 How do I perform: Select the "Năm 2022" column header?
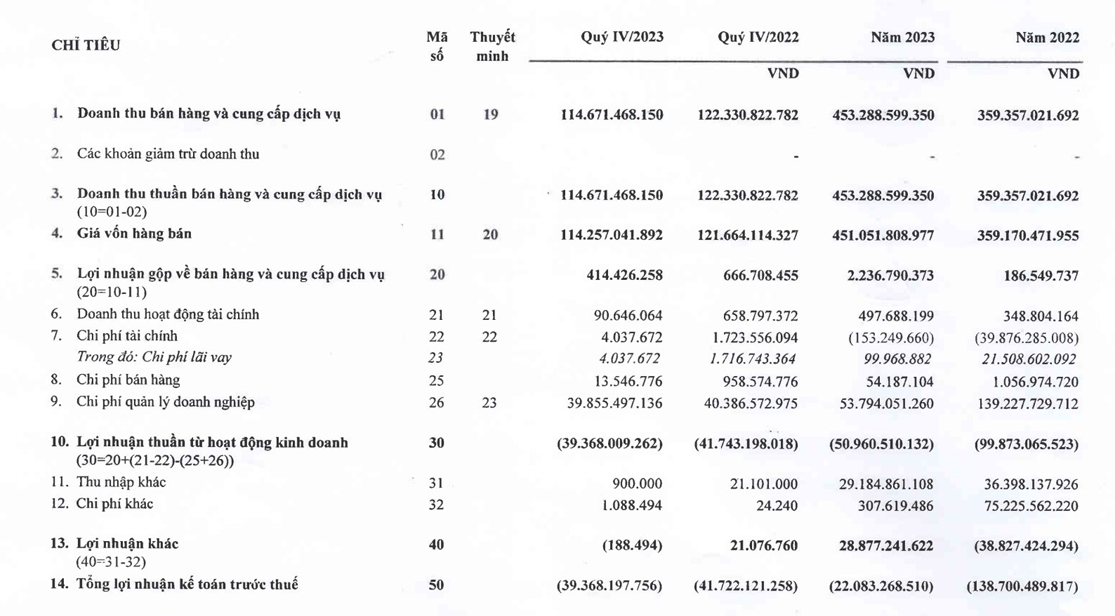coord(1047,37)
